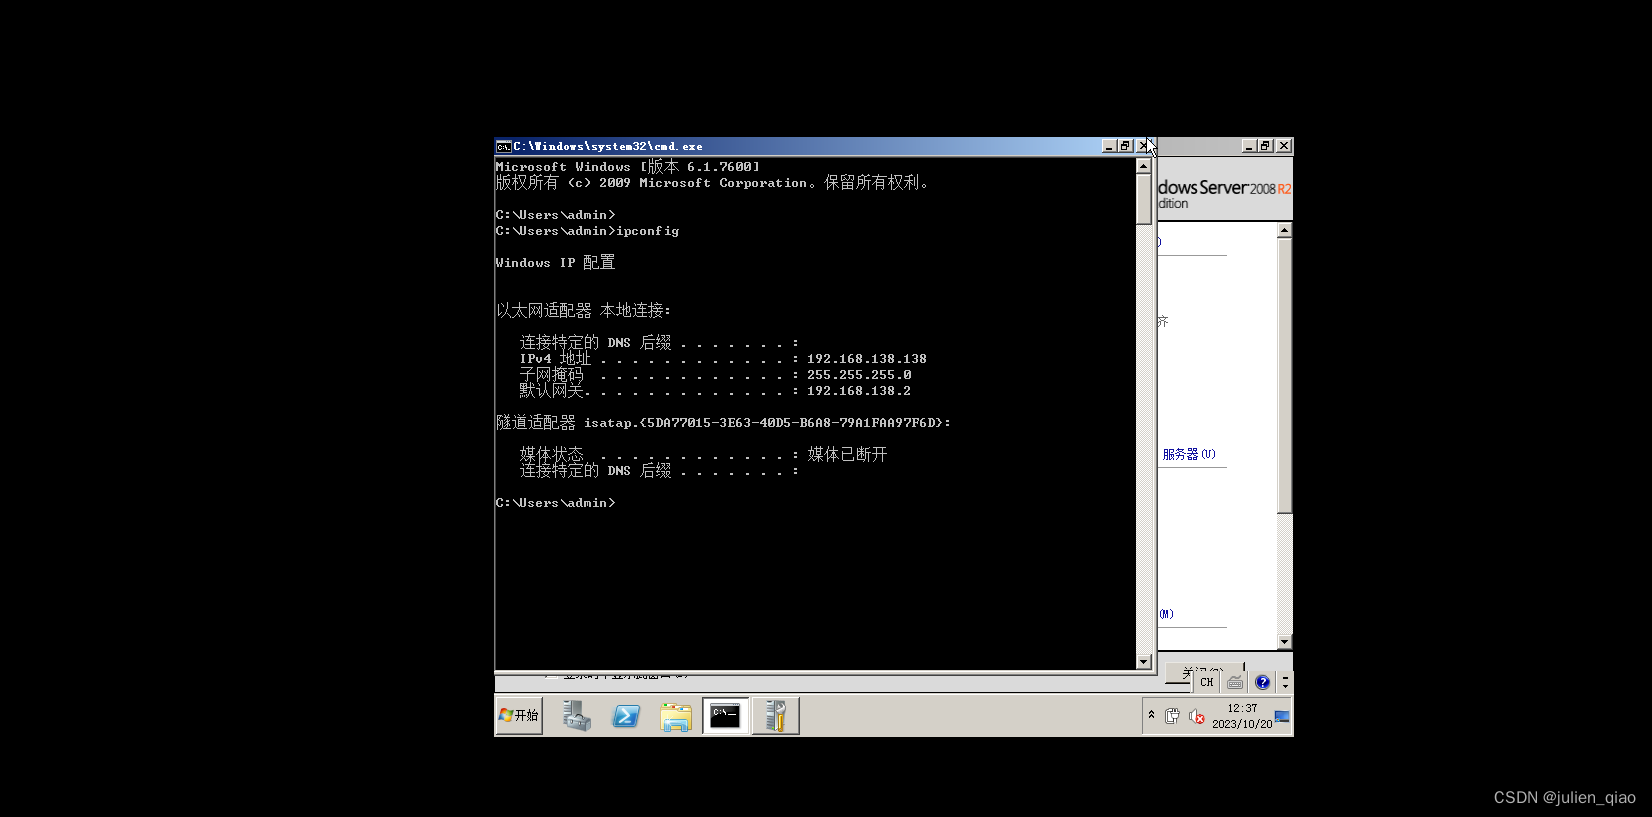Click background window scrollbar down arrow
The height and width of the screenshot is (817, 1652).
pyautogui.click(x=1285, y=642)
